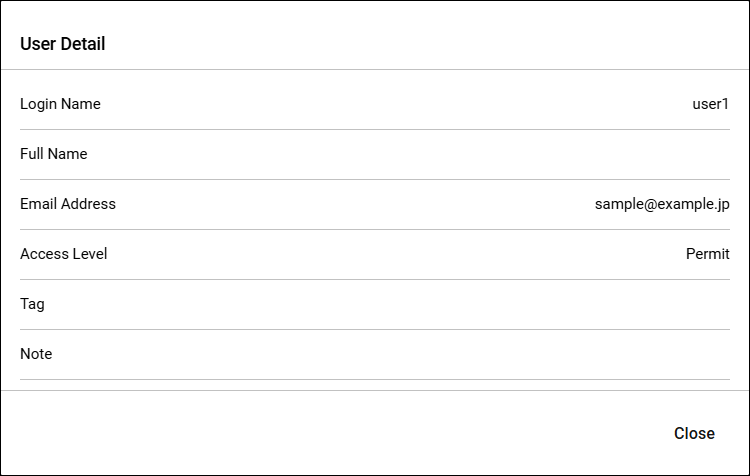Click the Email Address label
750x476 pixels.
tap(68, 204)
